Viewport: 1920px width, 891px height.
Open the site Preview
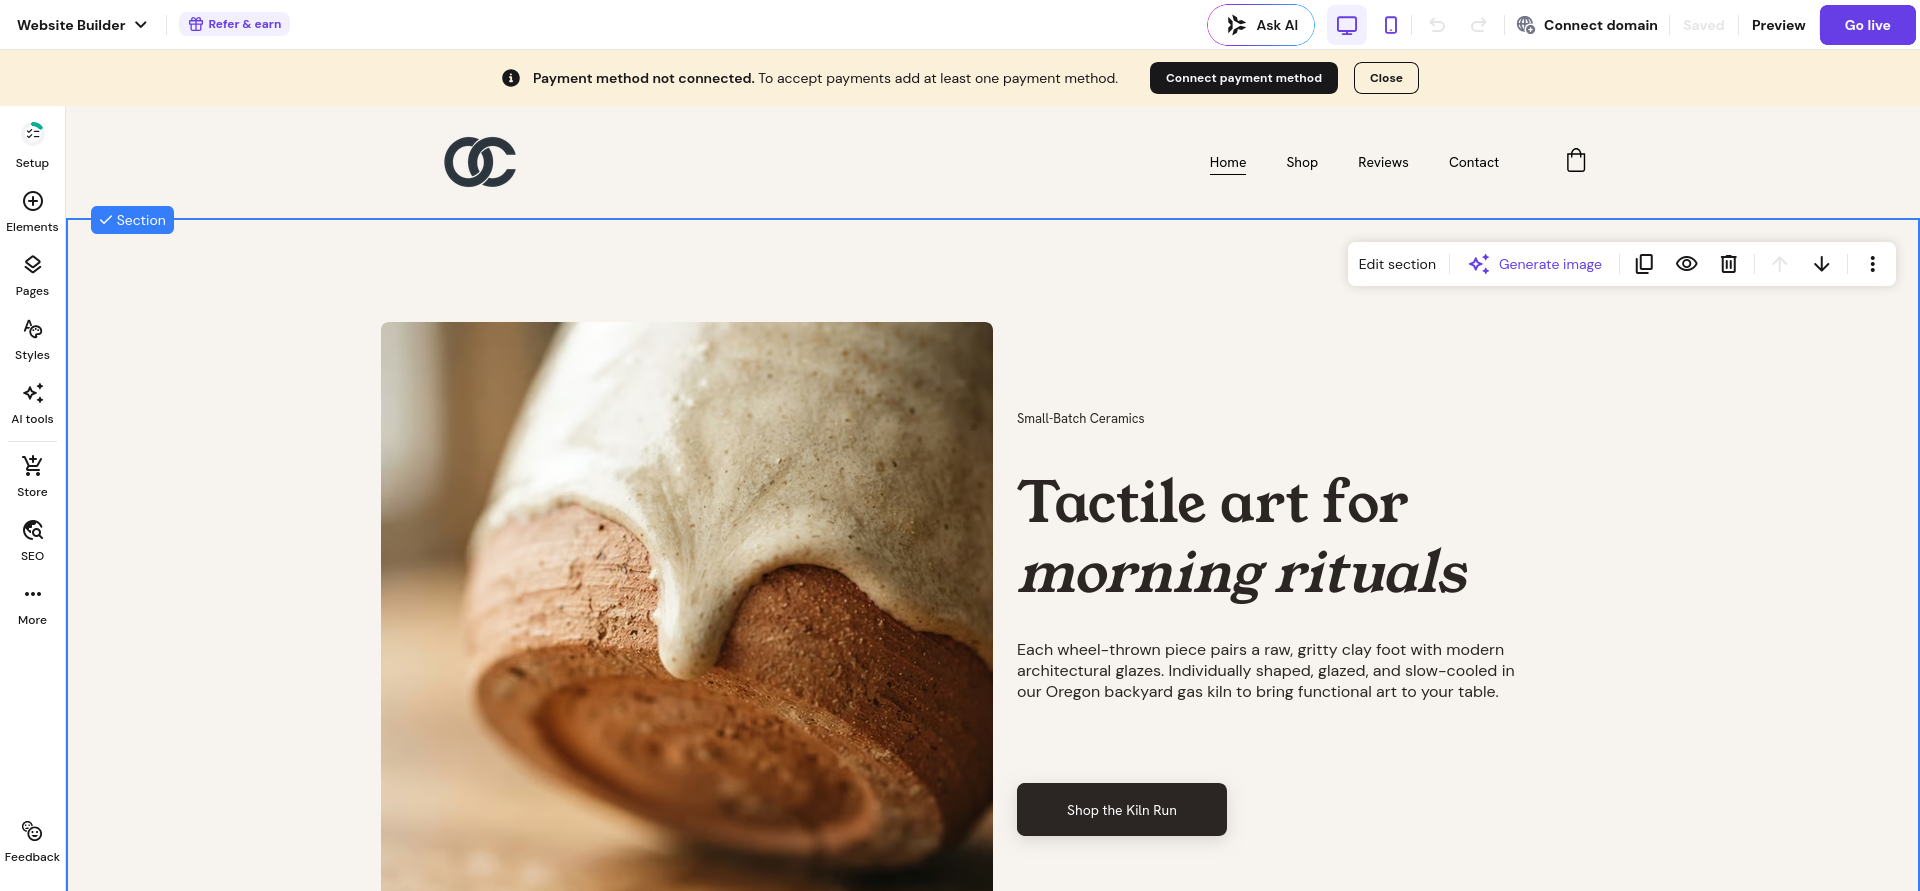click(1778, 25)
